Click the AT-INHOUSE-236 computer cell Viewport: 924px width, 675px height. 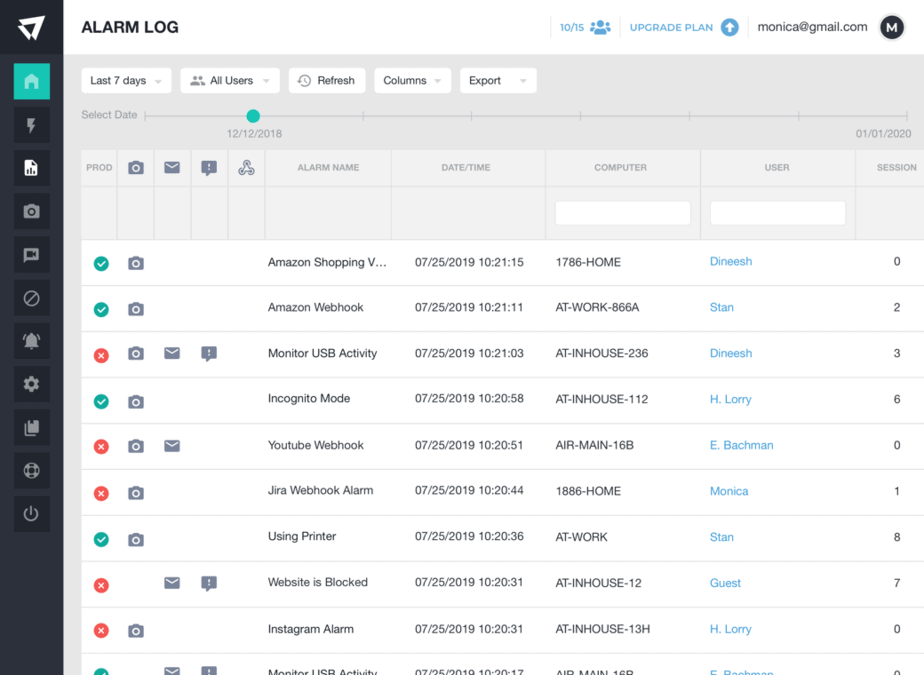602,353
